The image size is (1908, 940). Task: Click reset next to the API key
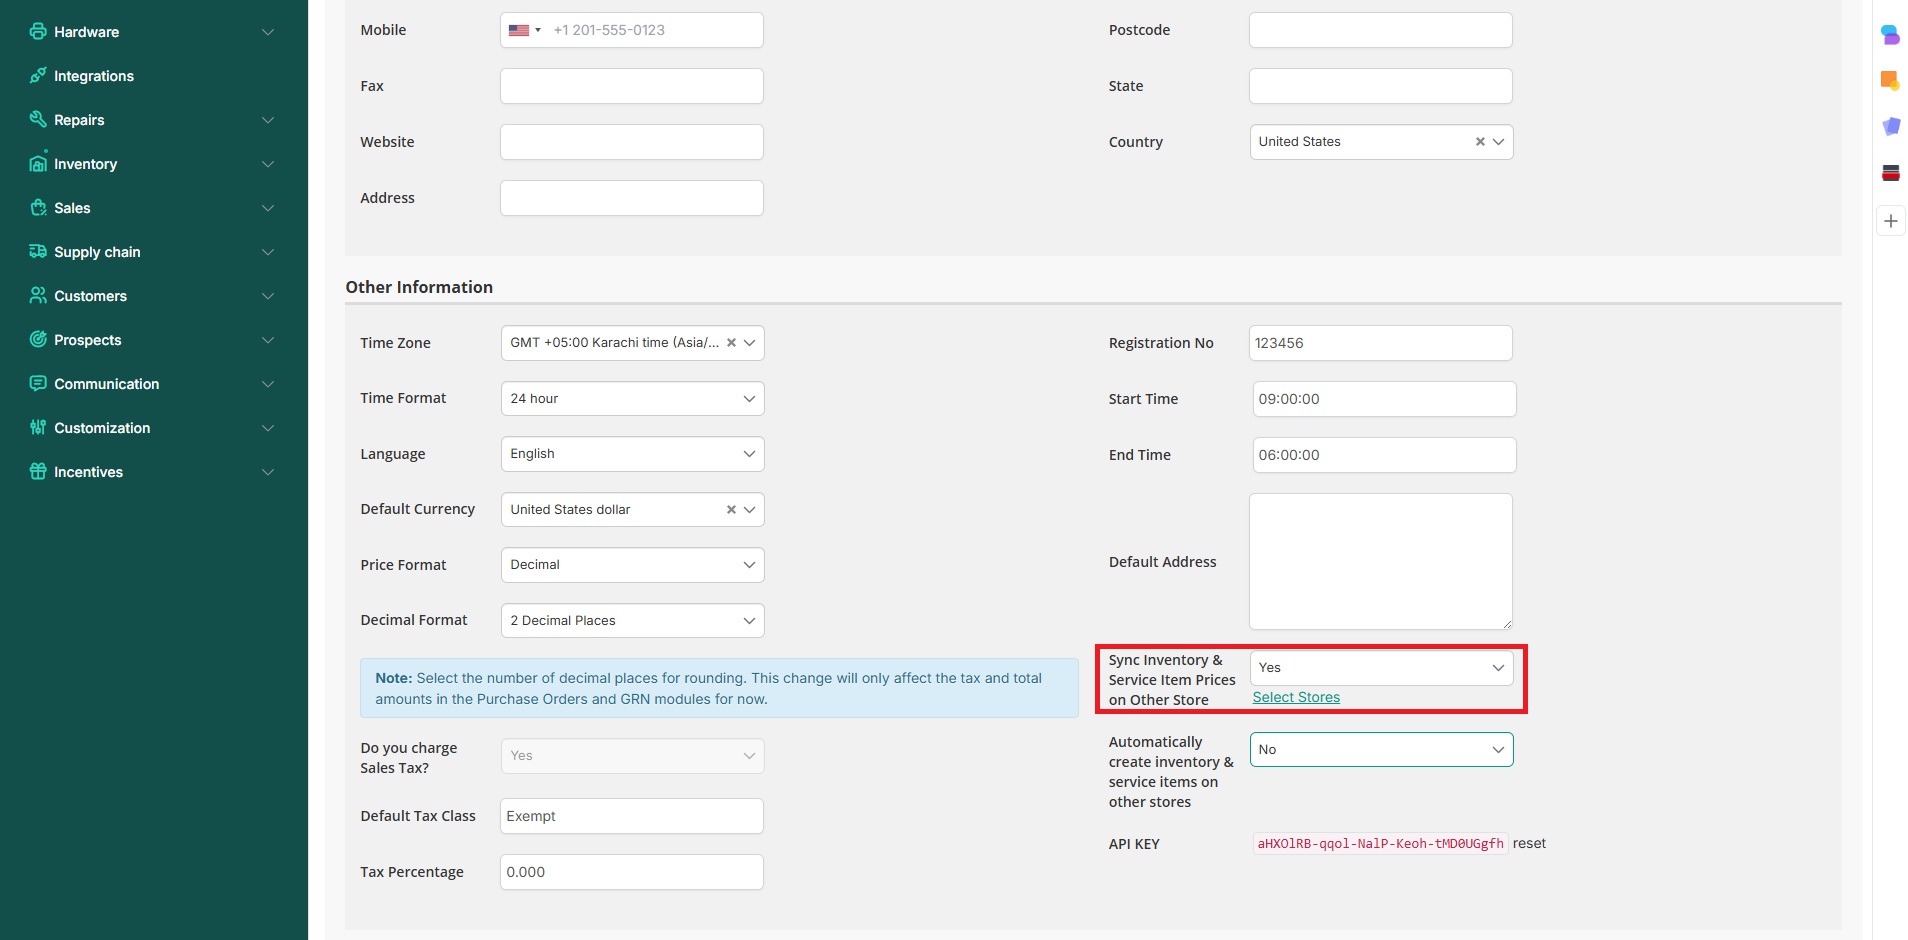click(x=1529, y=844)
